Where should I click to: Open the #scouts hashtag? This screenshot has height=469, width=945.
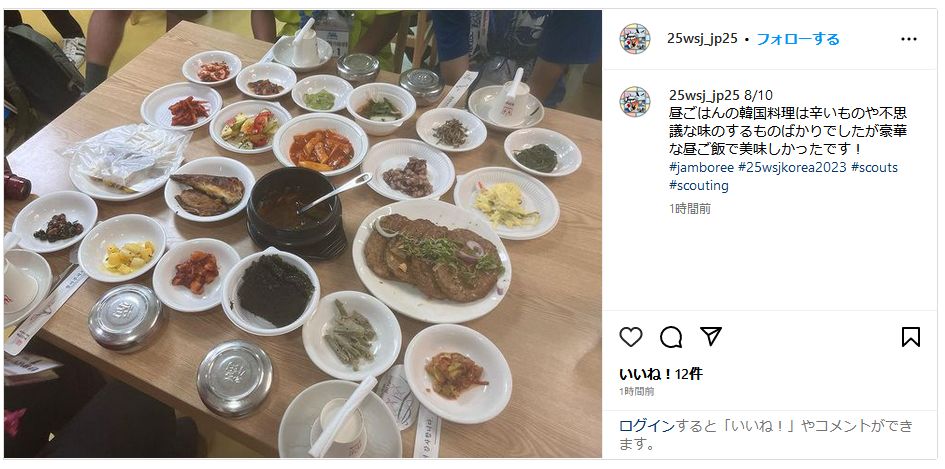pos(874,167)
